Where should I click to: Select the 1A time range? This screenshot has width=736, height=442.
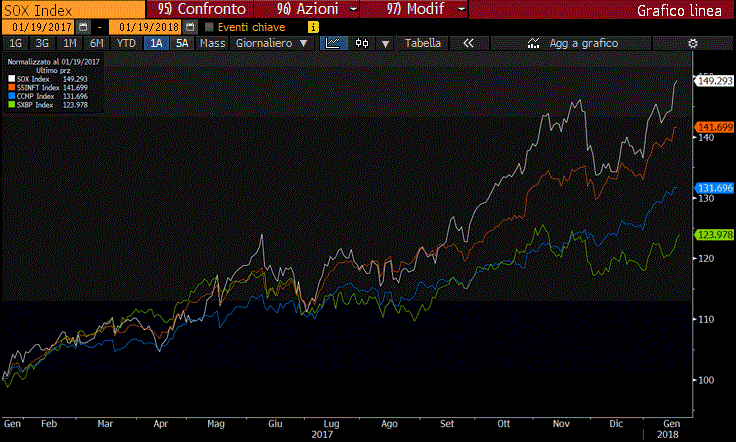point(156,43)
